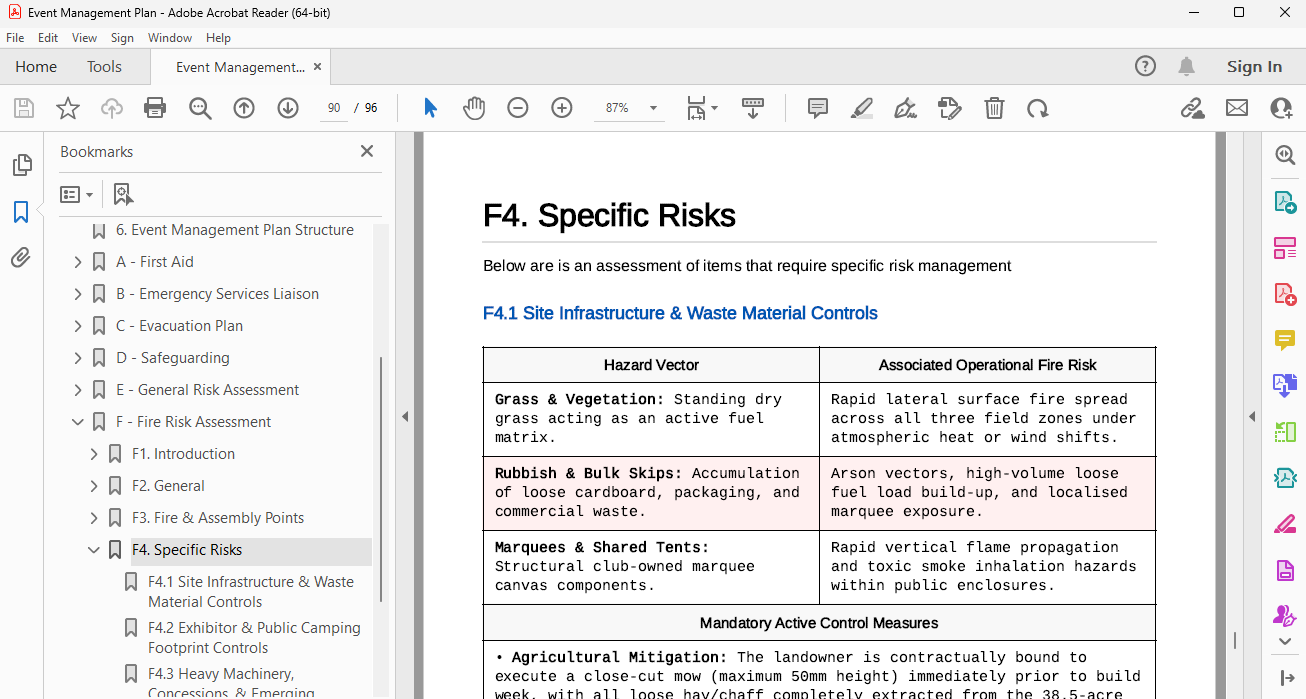This screenshot has height=699, width=1306.
Task: Jump to F4.2 Exhibitor & Public Camping bookmark
Action: click(254, 638)
